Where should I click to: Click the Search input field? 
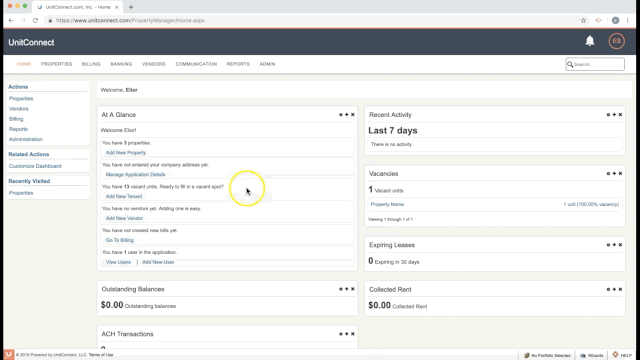click(x=595, y=64)
